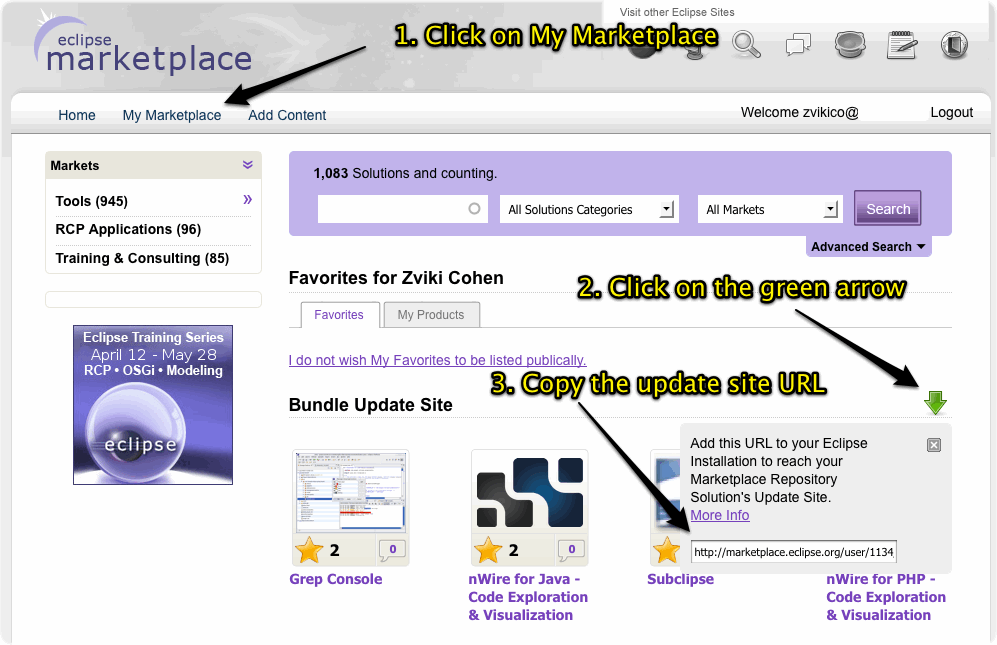Open nWire for Java's comment bubble count

point(571,550)
